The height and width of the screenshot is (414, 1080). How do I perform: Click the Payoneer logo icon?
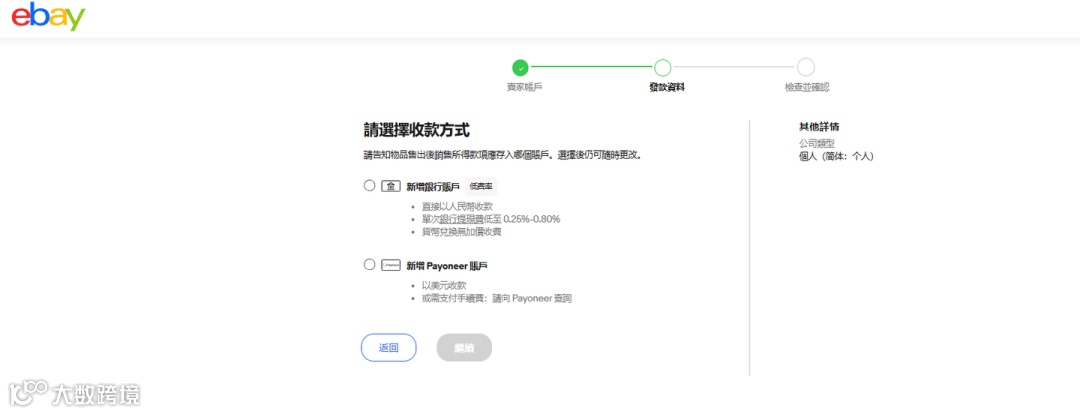[391, 265]
